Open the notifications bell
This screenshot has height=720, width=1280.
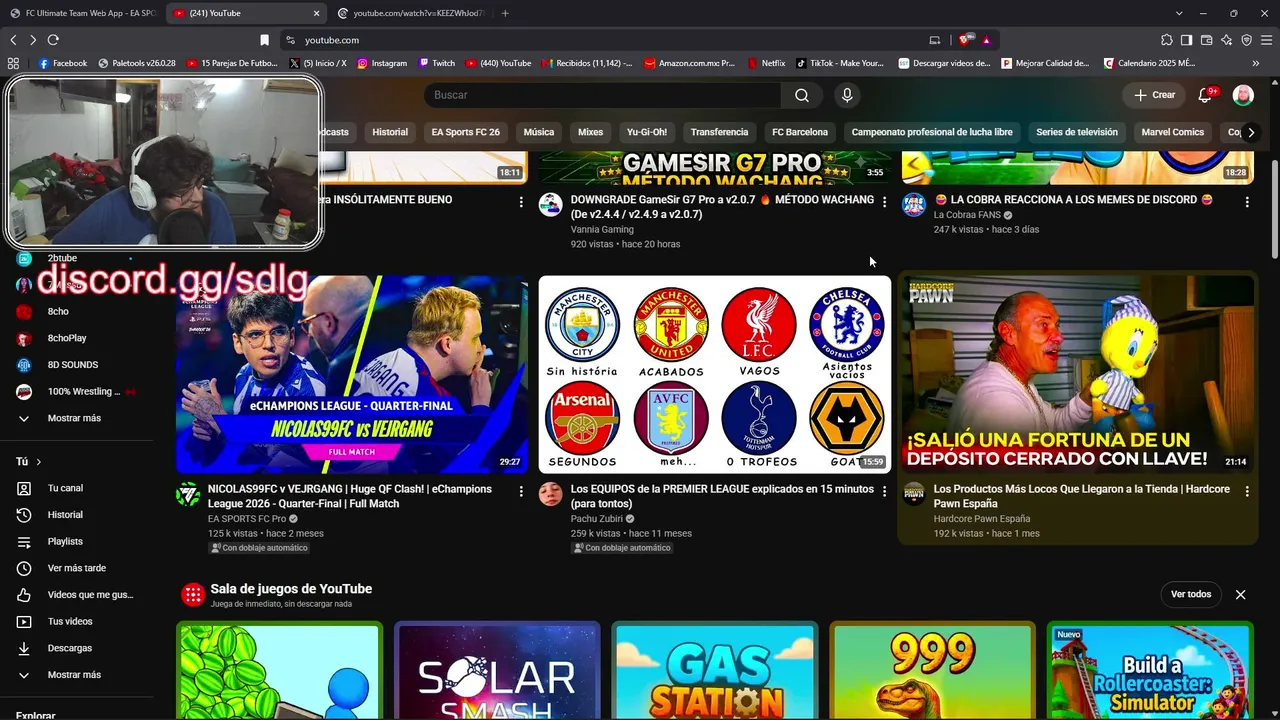[1205, 95]
